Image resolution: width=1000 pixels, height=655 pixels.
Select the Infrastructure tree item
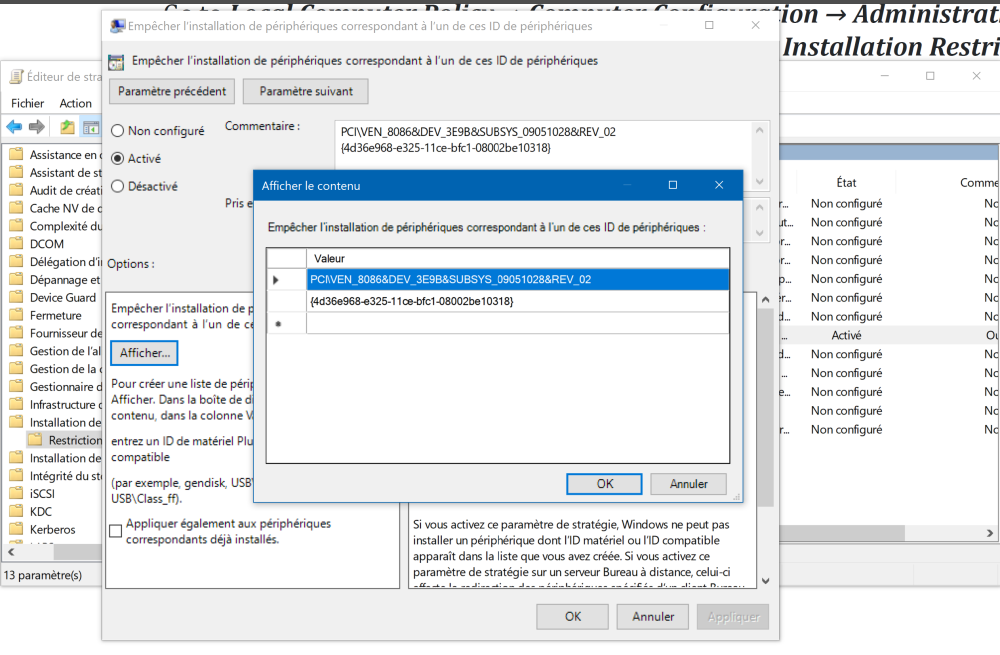click(x=66, y=404)
